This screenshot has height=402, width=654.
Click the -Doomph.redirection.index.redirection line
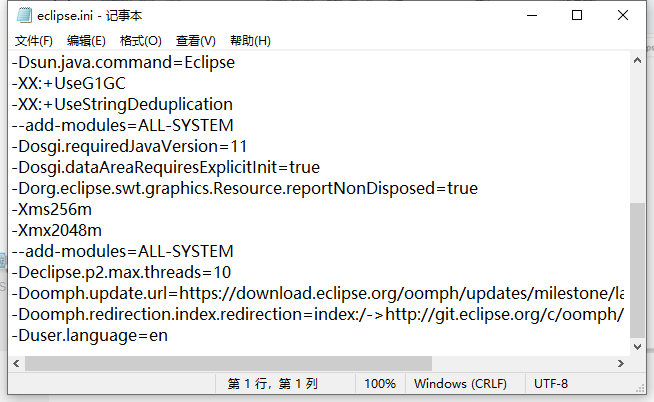click(318, 314)
